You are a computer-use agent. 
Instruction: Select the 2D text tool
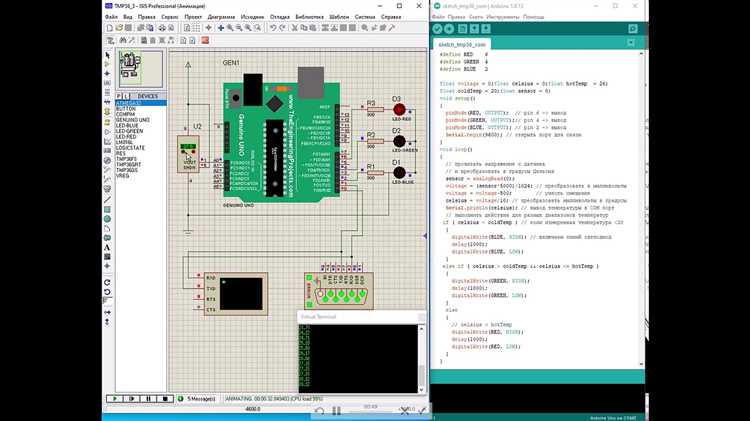click(x=107, y=247)
